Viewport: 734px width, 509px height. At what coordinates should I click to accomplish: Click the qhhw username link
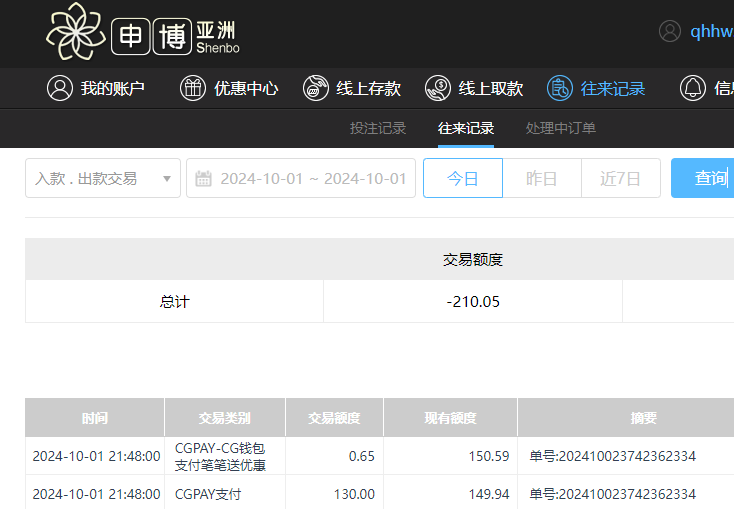point(711,31)
